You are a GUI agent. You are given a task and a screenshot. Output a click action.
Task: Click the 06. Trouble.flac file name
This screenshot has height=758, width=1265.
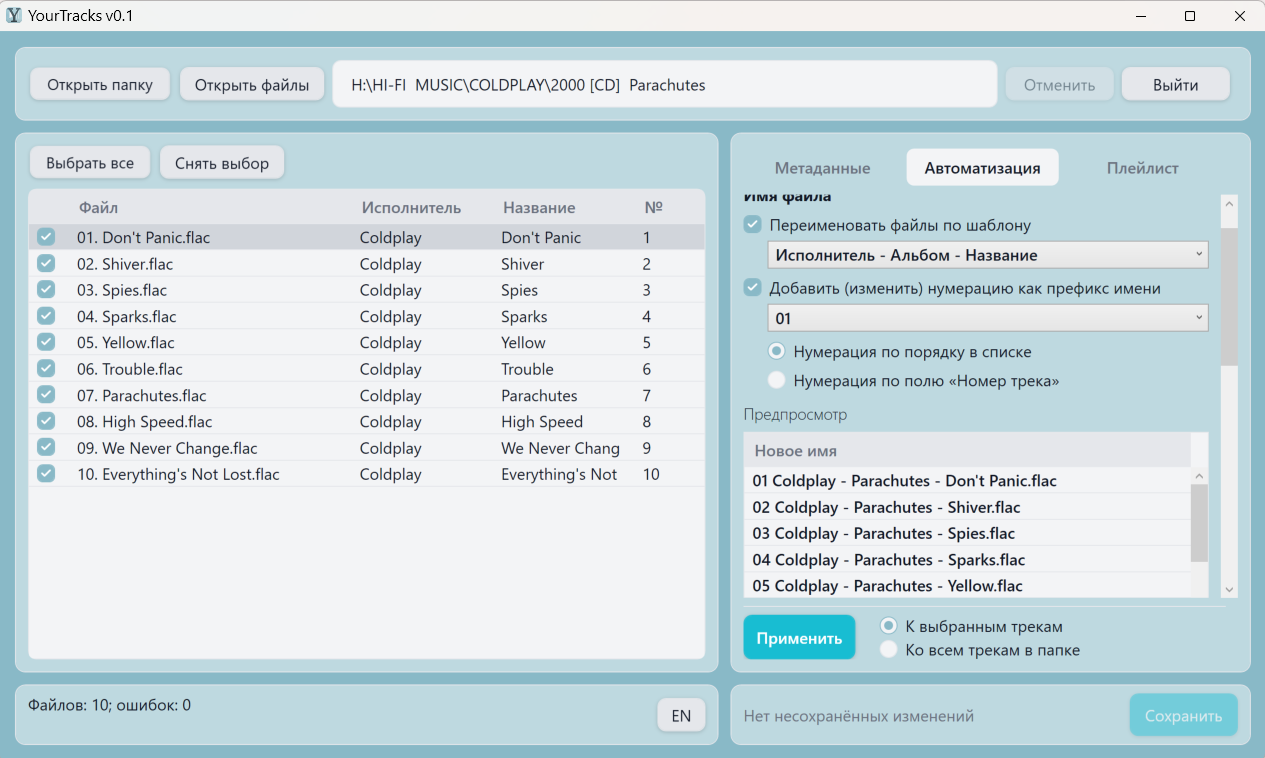point(130,369)
